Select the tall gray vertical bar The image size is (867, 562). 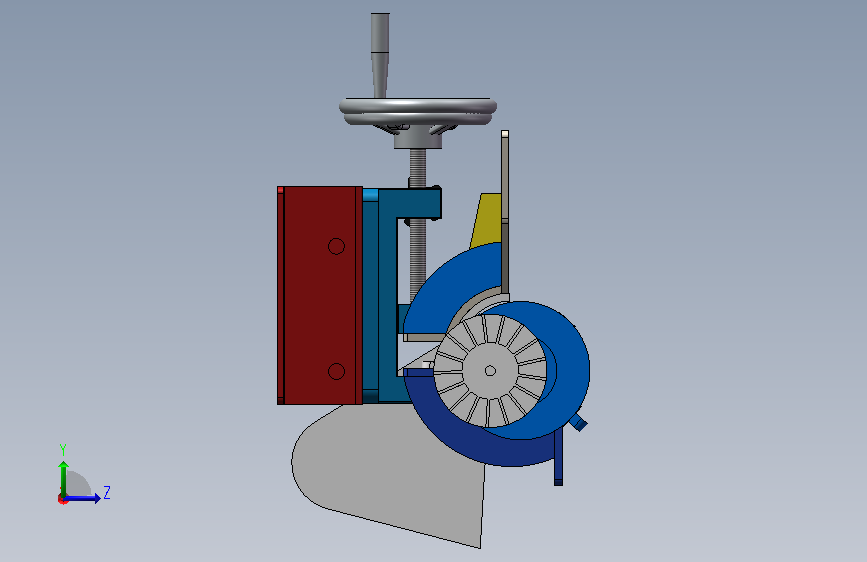point(505,212)
